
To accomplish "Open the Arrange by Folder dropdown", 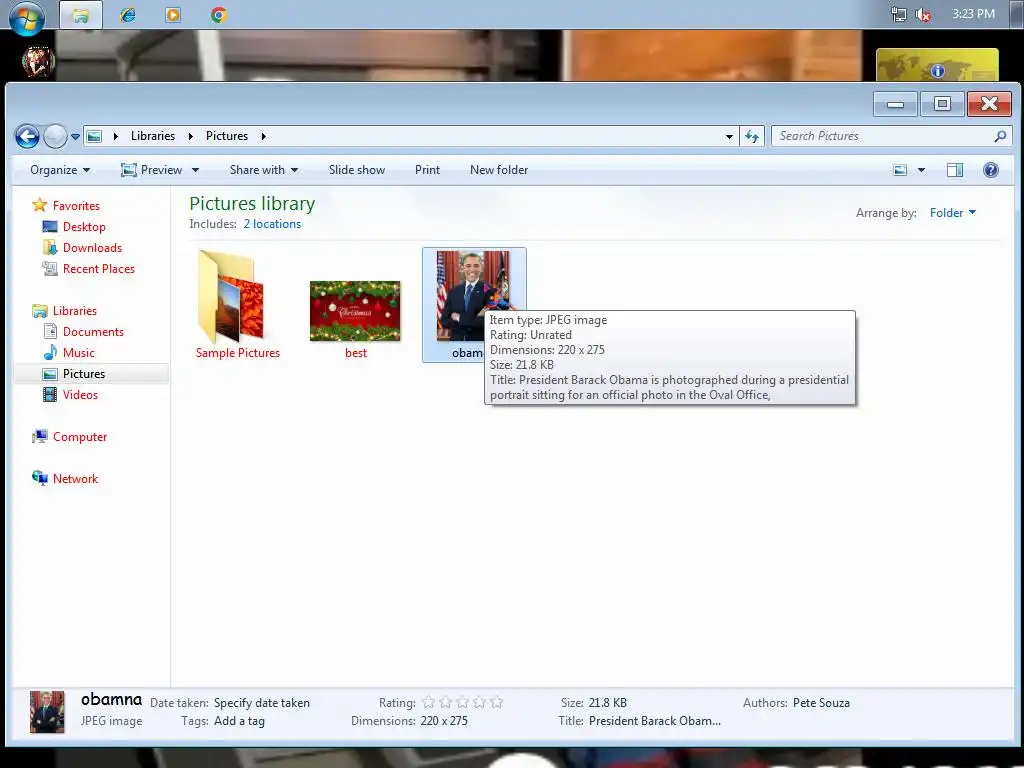I will (x=953, y=213).
